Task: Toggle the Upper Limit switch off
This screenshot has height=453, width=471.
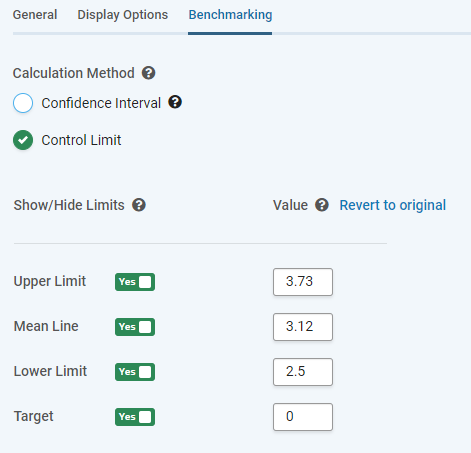Action: [x=135, y=282]
